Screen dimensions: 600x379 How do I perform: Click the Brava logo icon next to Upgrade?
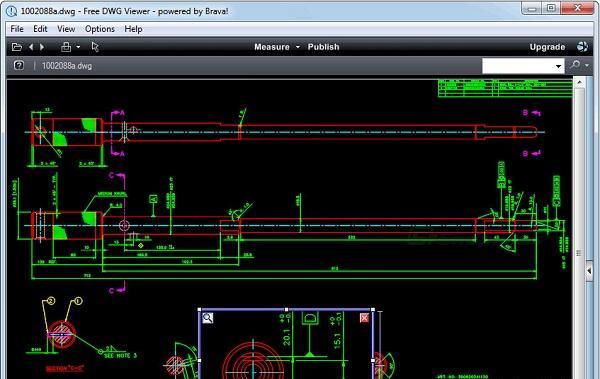[x=582, y=47]
